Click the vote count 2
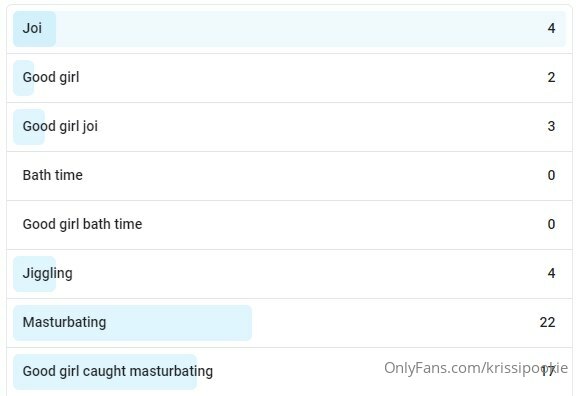Viewport: 579px width, 396px height. [x=551, y=77]
